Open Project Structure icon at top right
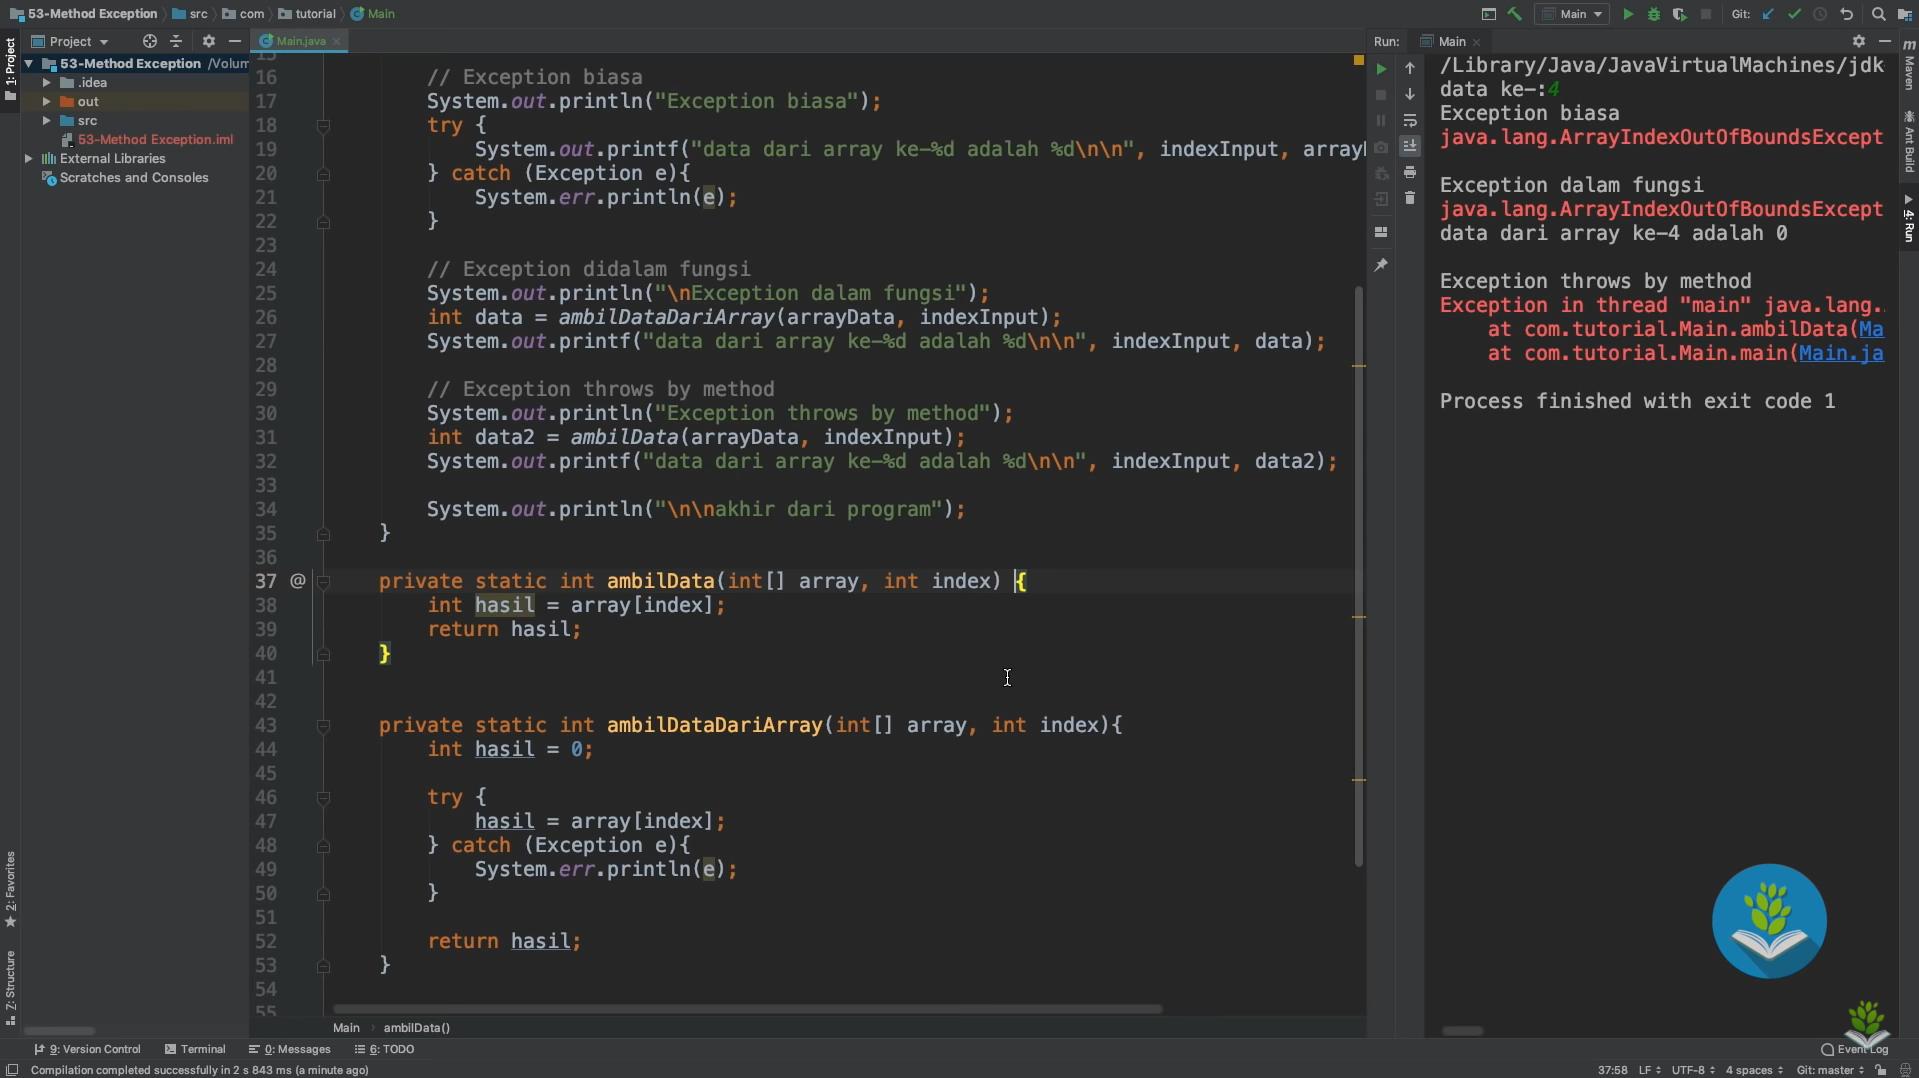 (1904, 14)
